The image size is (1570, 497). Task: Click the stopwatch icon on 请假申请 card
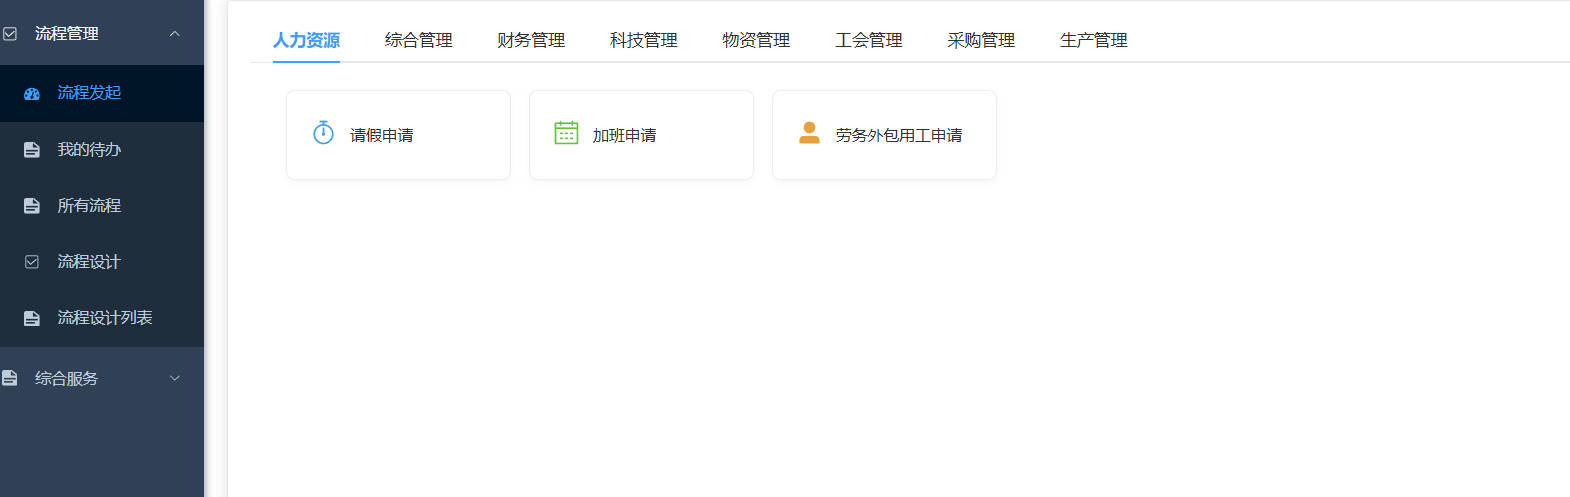click(323, 133)
